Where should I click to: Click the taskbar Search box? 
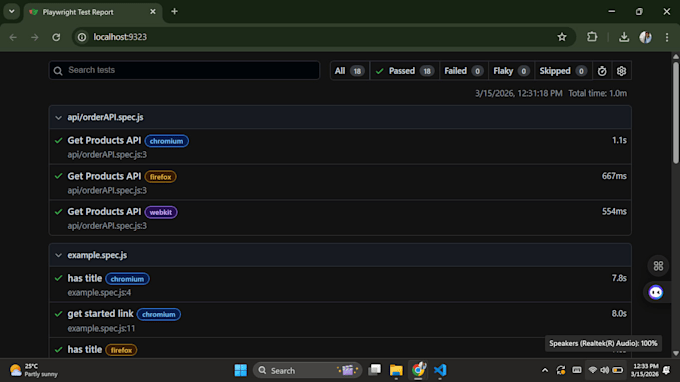307,370
